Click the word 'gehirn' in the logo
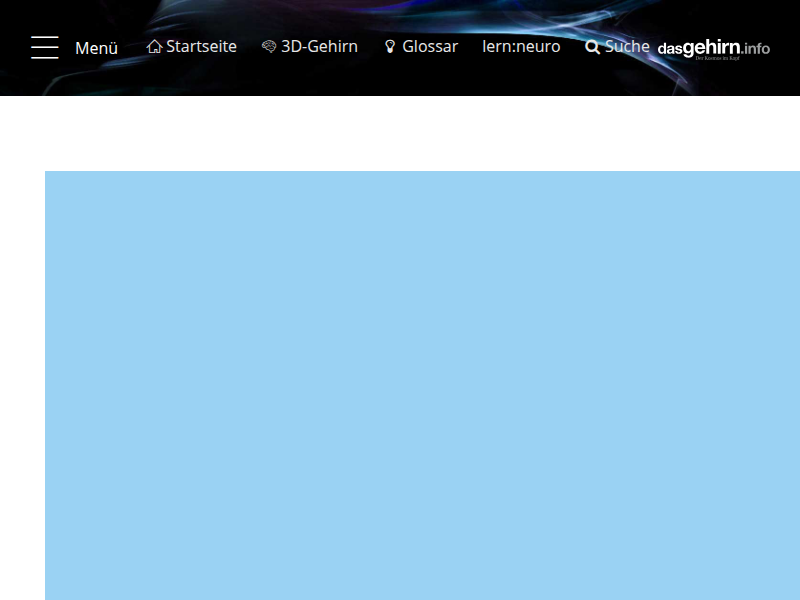 tap(712, 47)
